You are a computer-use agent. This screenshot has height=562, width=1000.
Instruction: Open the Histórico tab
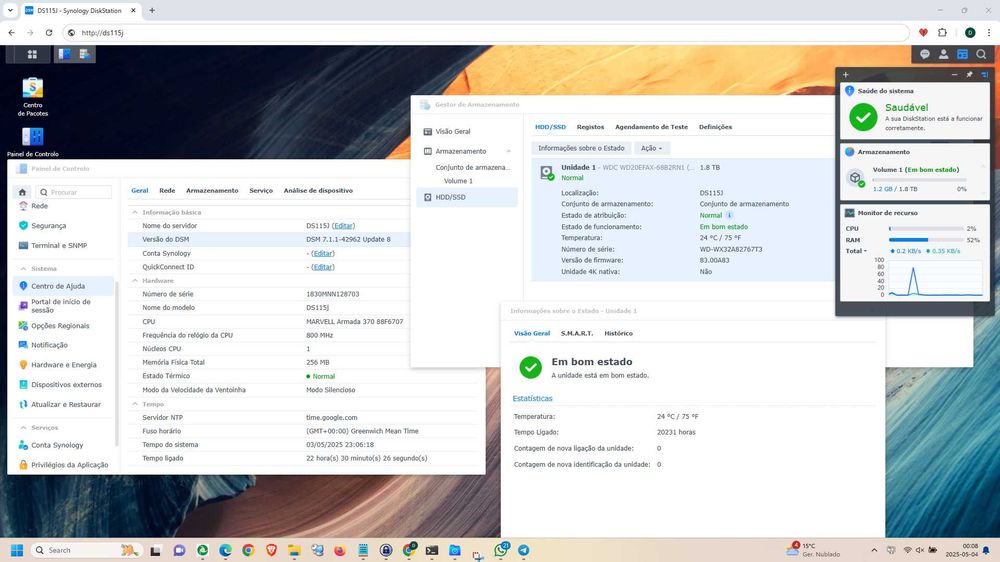[x=618, y=334]
